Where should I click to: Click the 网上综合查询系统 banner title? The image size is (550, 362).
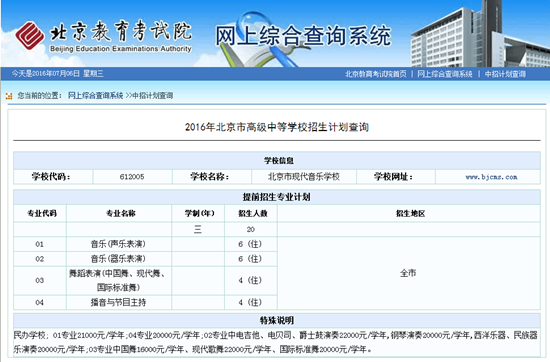click(303, 35)
